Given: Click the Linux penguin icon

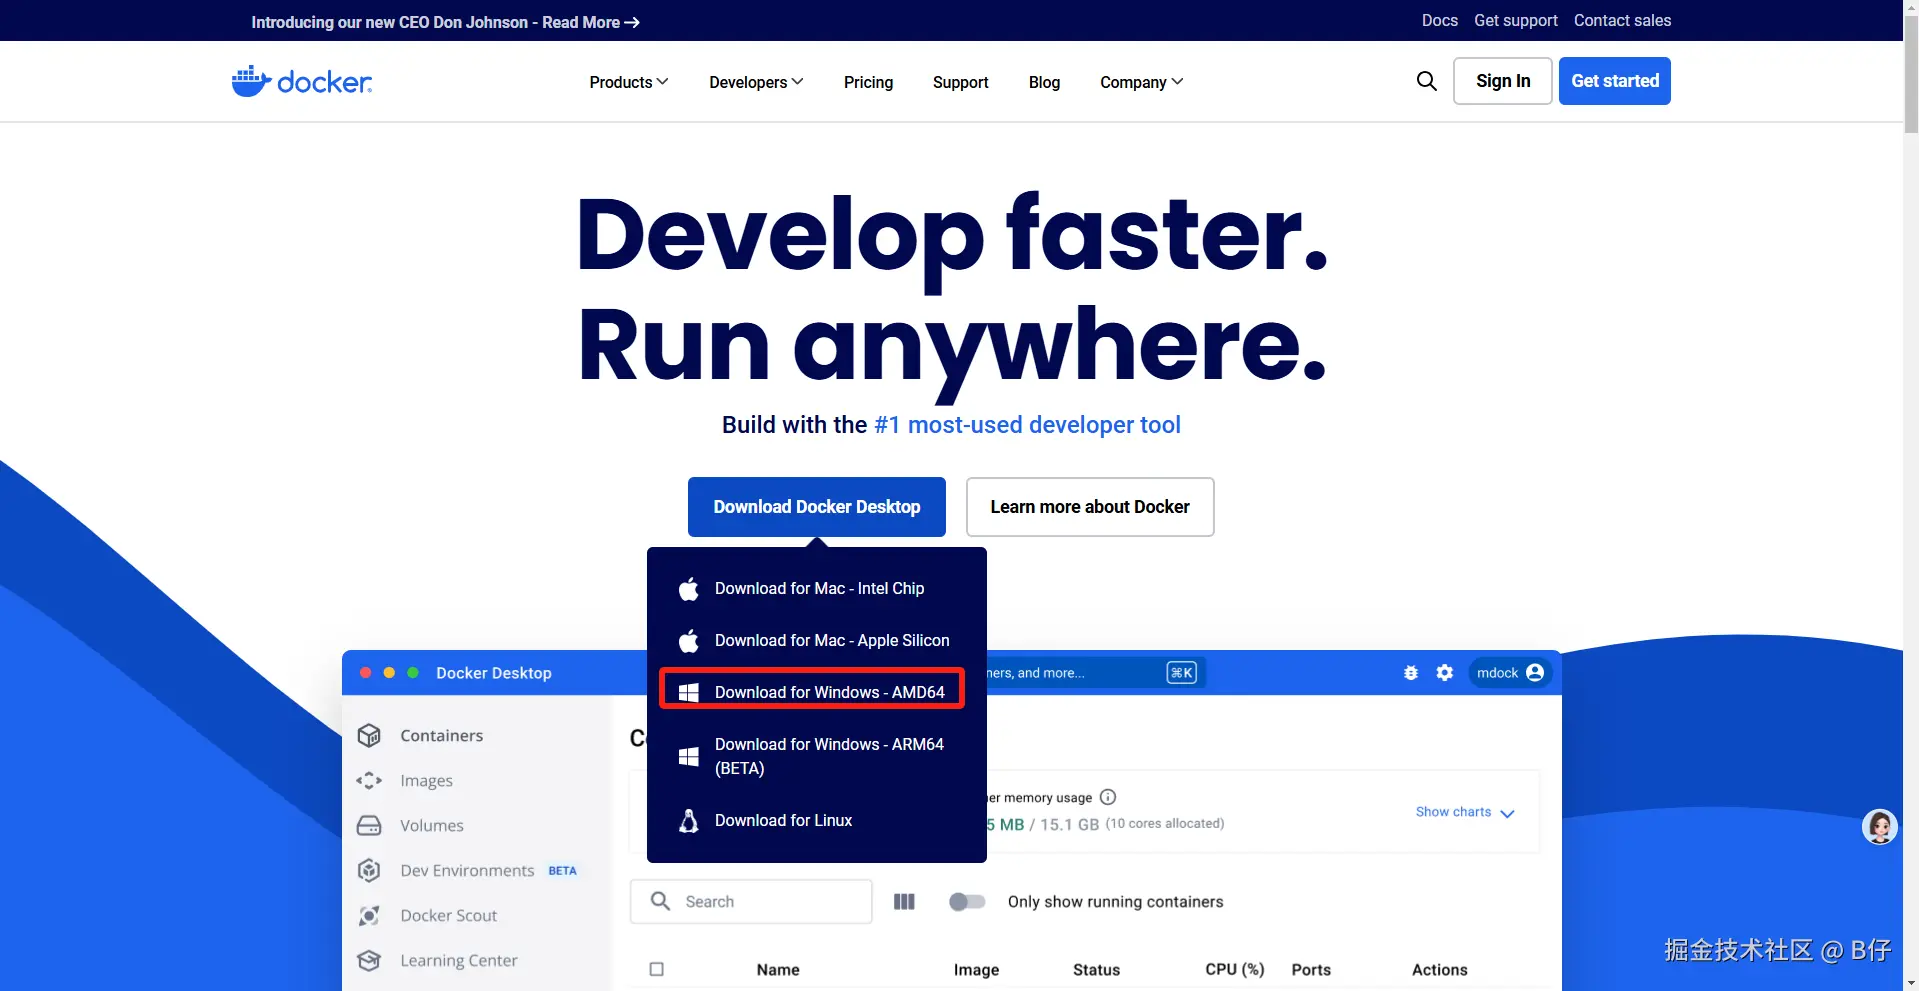Looking at the screenshot, I should (689, 821).
